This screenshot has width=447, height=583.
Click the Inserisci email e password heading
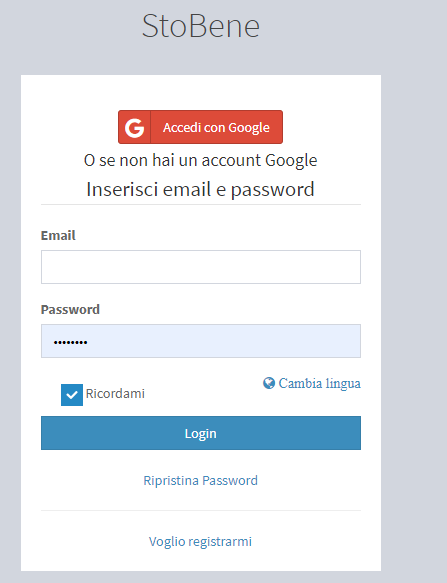200,189
